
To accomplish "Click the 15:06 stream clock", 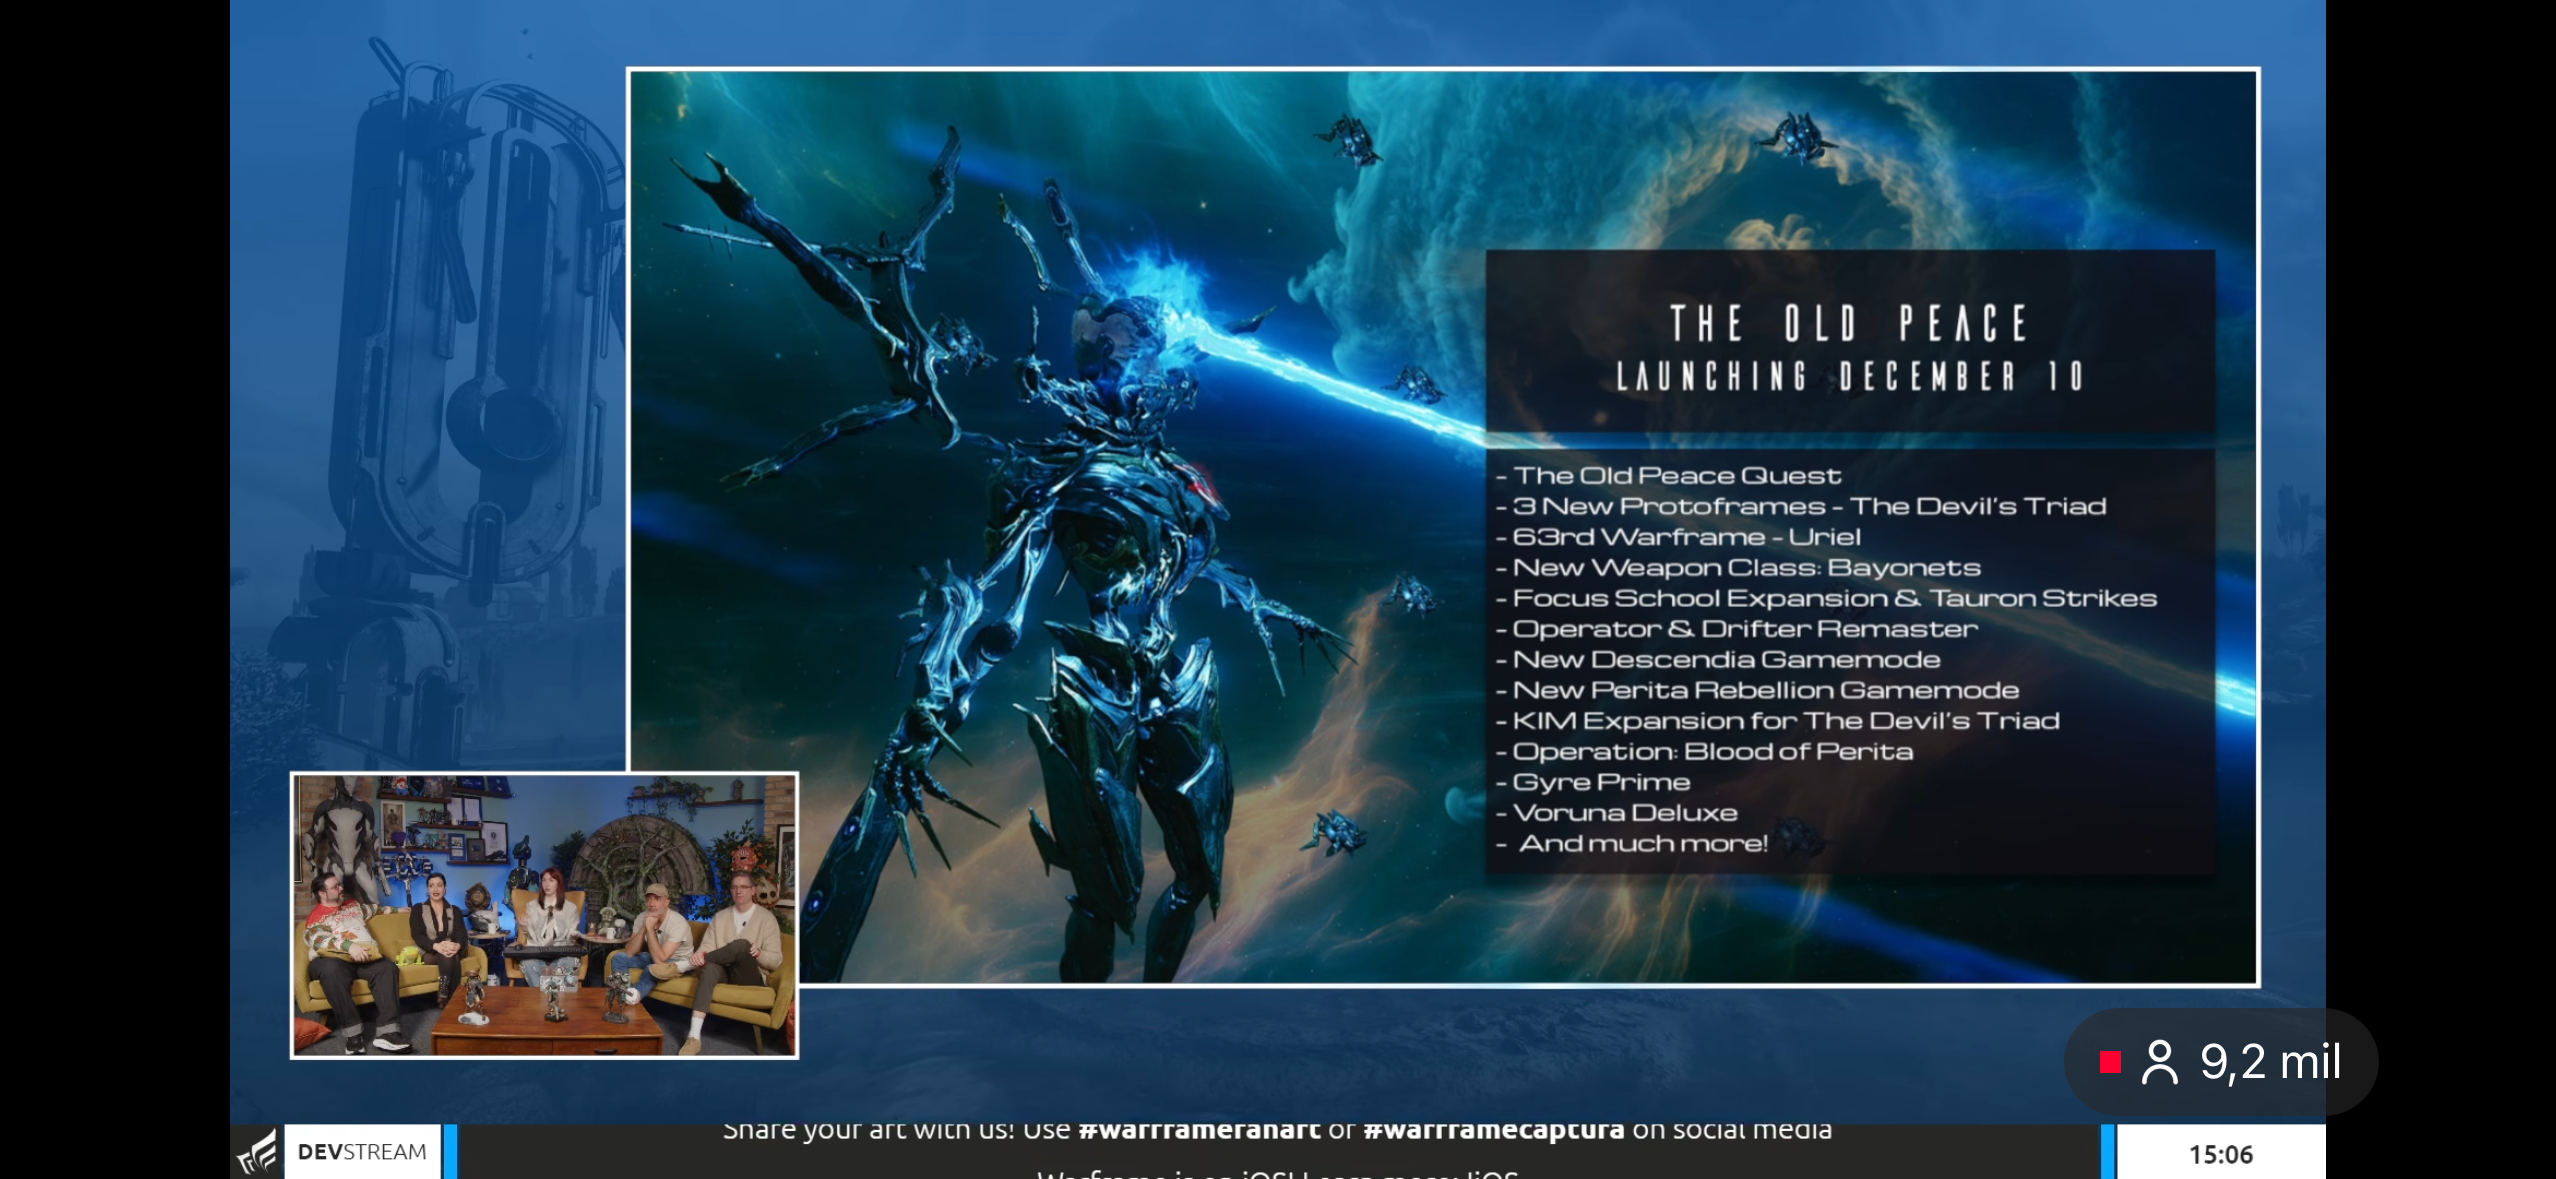I will click(2220, 1154).
